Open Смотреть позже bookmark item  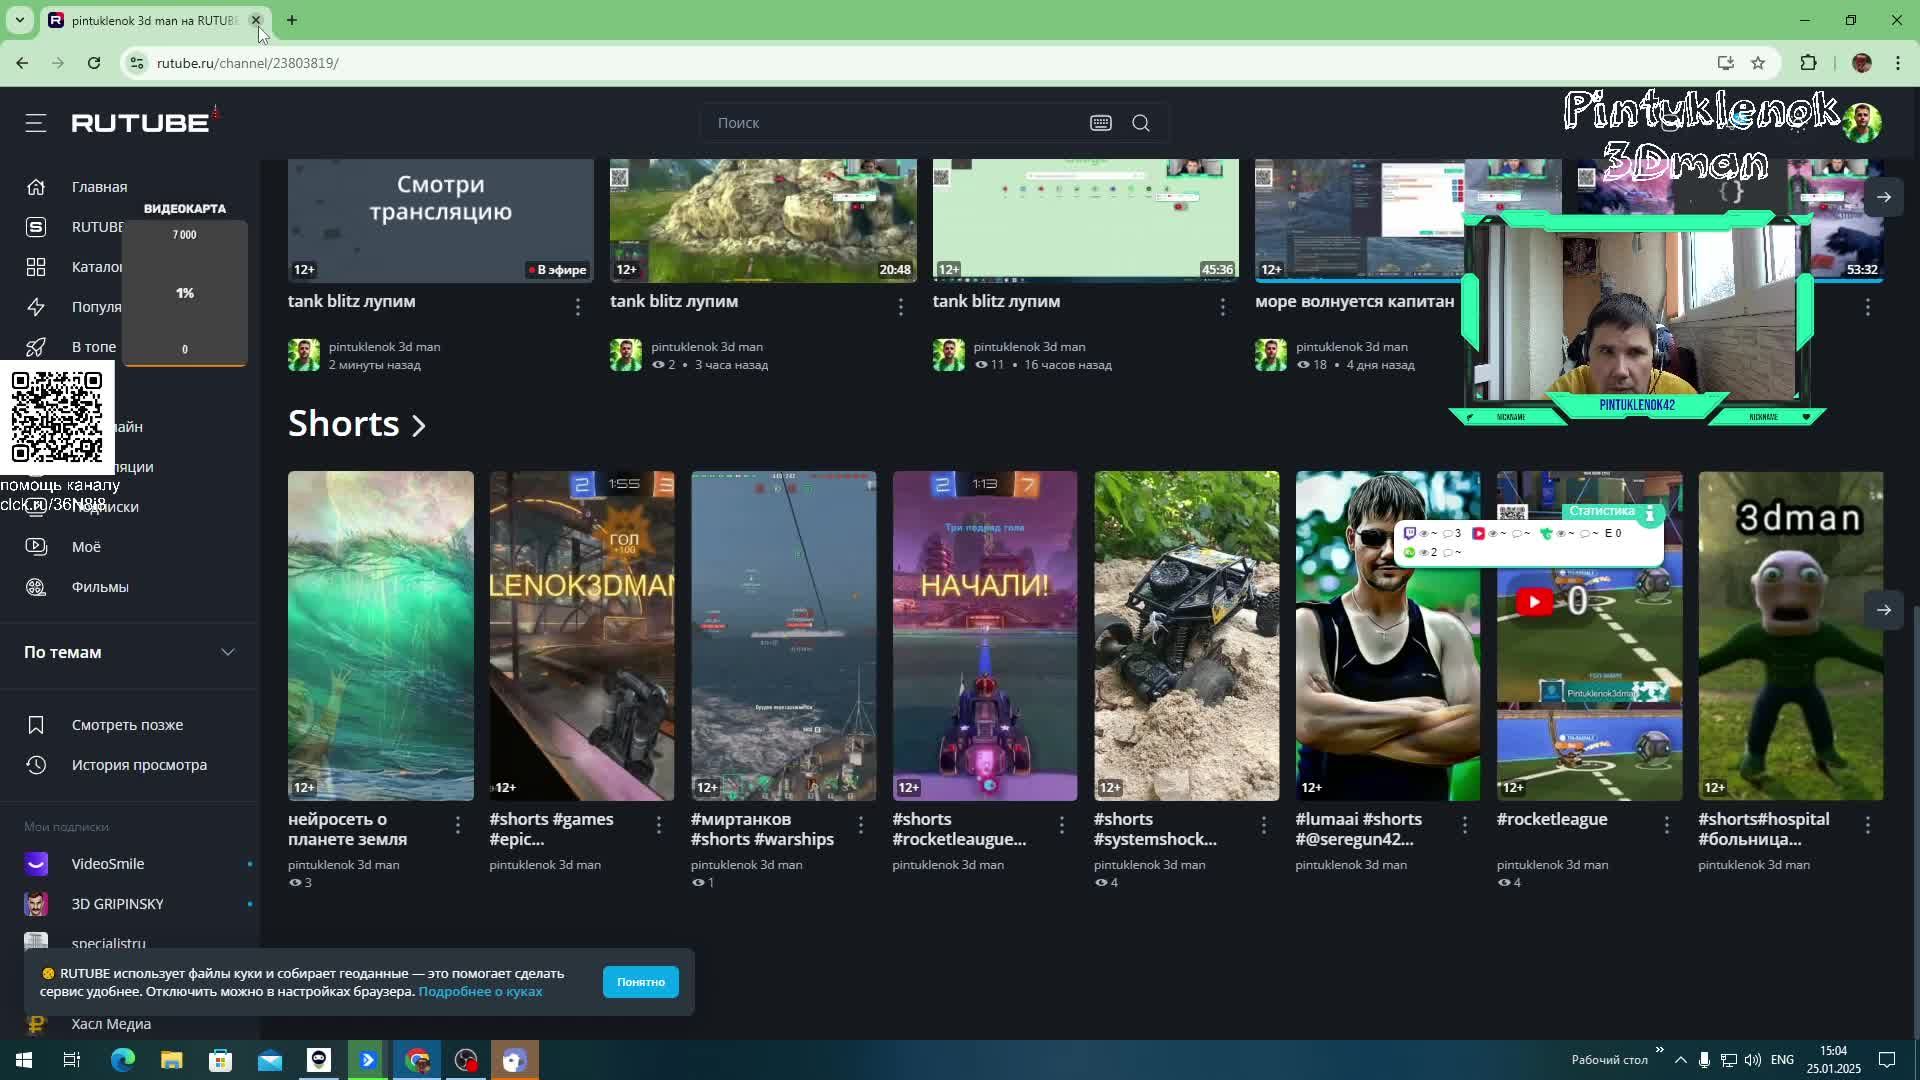(x=127, y=725)
